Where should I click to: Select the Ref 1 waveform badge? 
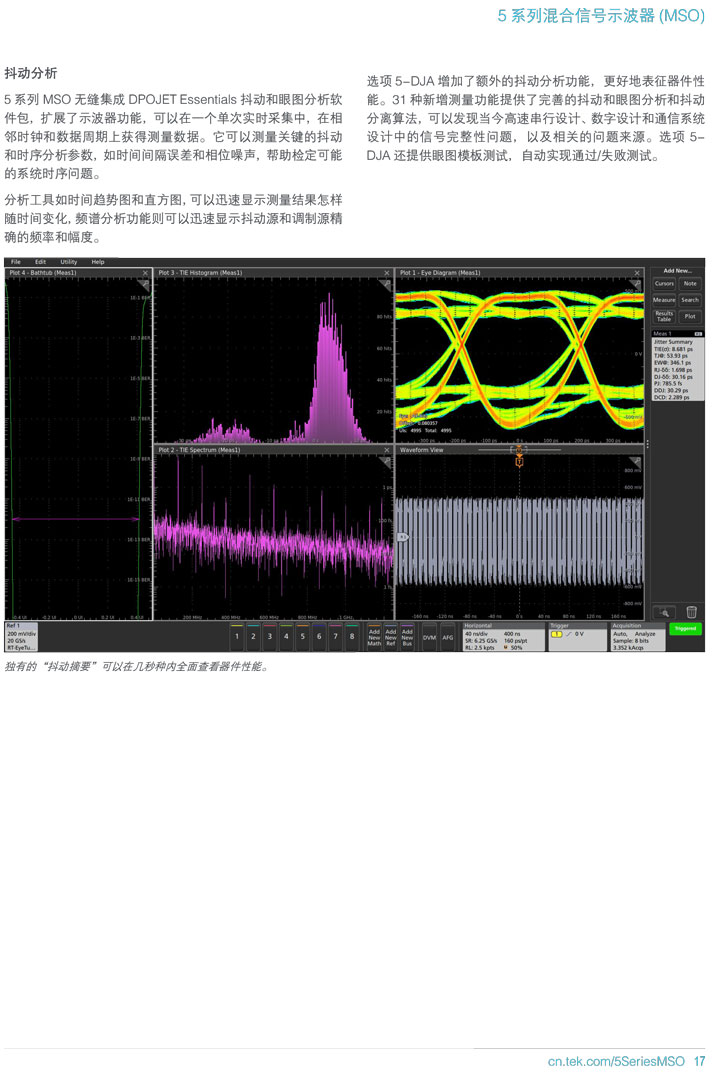(x=21, y=636)
